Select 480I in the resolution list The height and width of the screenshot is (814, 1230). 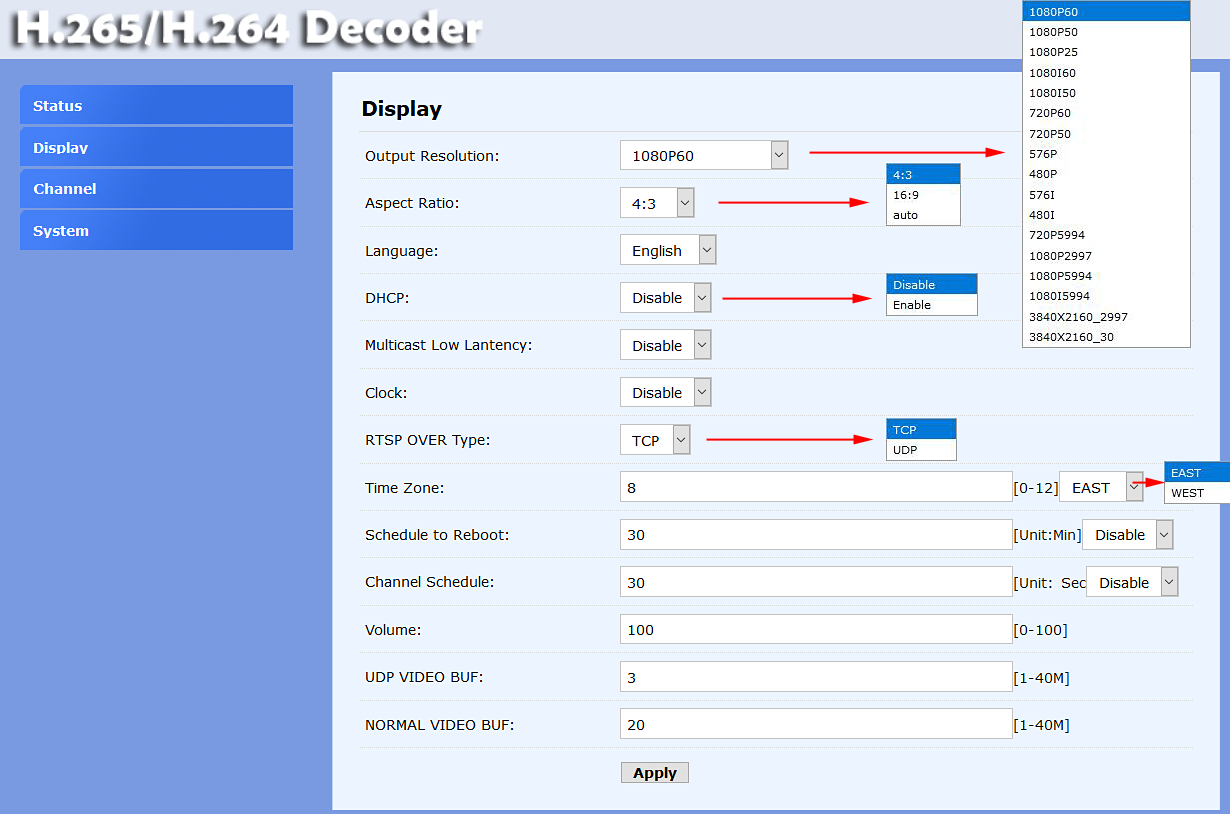(x=1106, y=215)
